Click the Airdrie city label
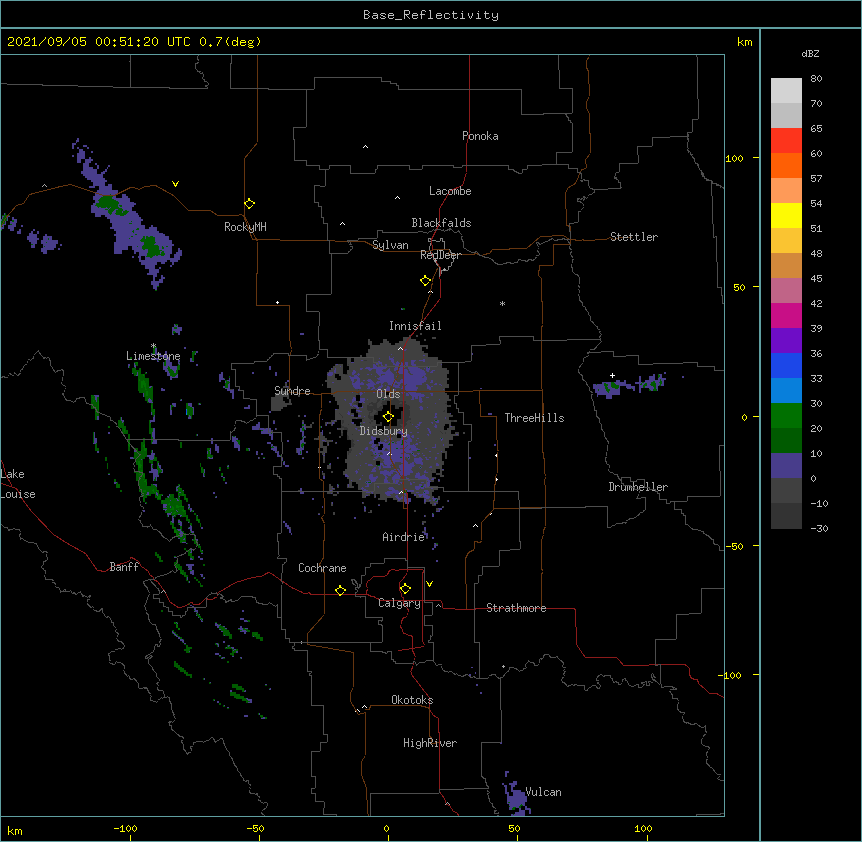 click(x=404, y=537)
